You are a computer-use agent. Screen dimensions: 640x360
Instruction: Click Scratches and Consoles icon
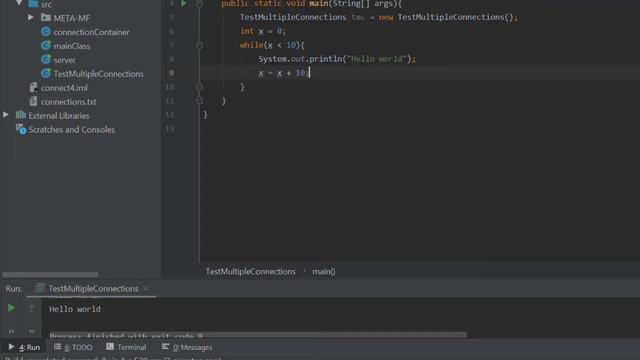pos(21,129)
